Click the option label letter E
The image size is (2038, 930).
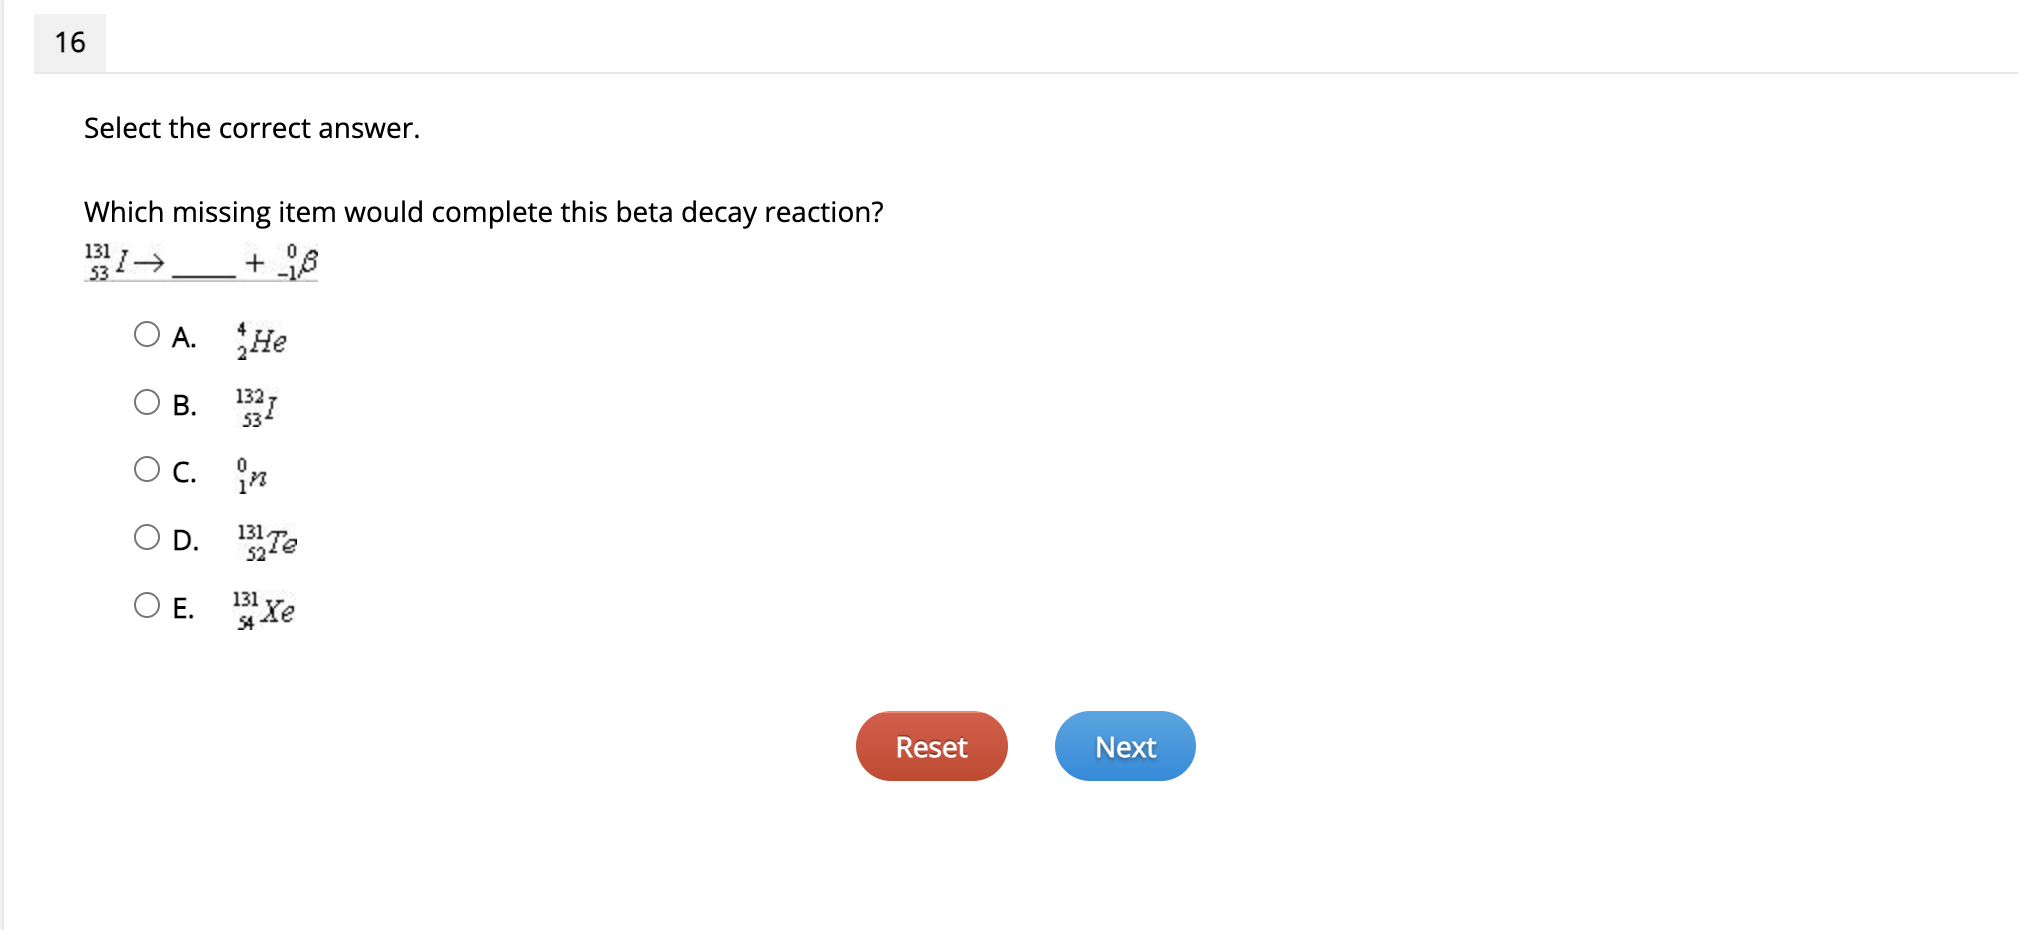coord(183,608)
